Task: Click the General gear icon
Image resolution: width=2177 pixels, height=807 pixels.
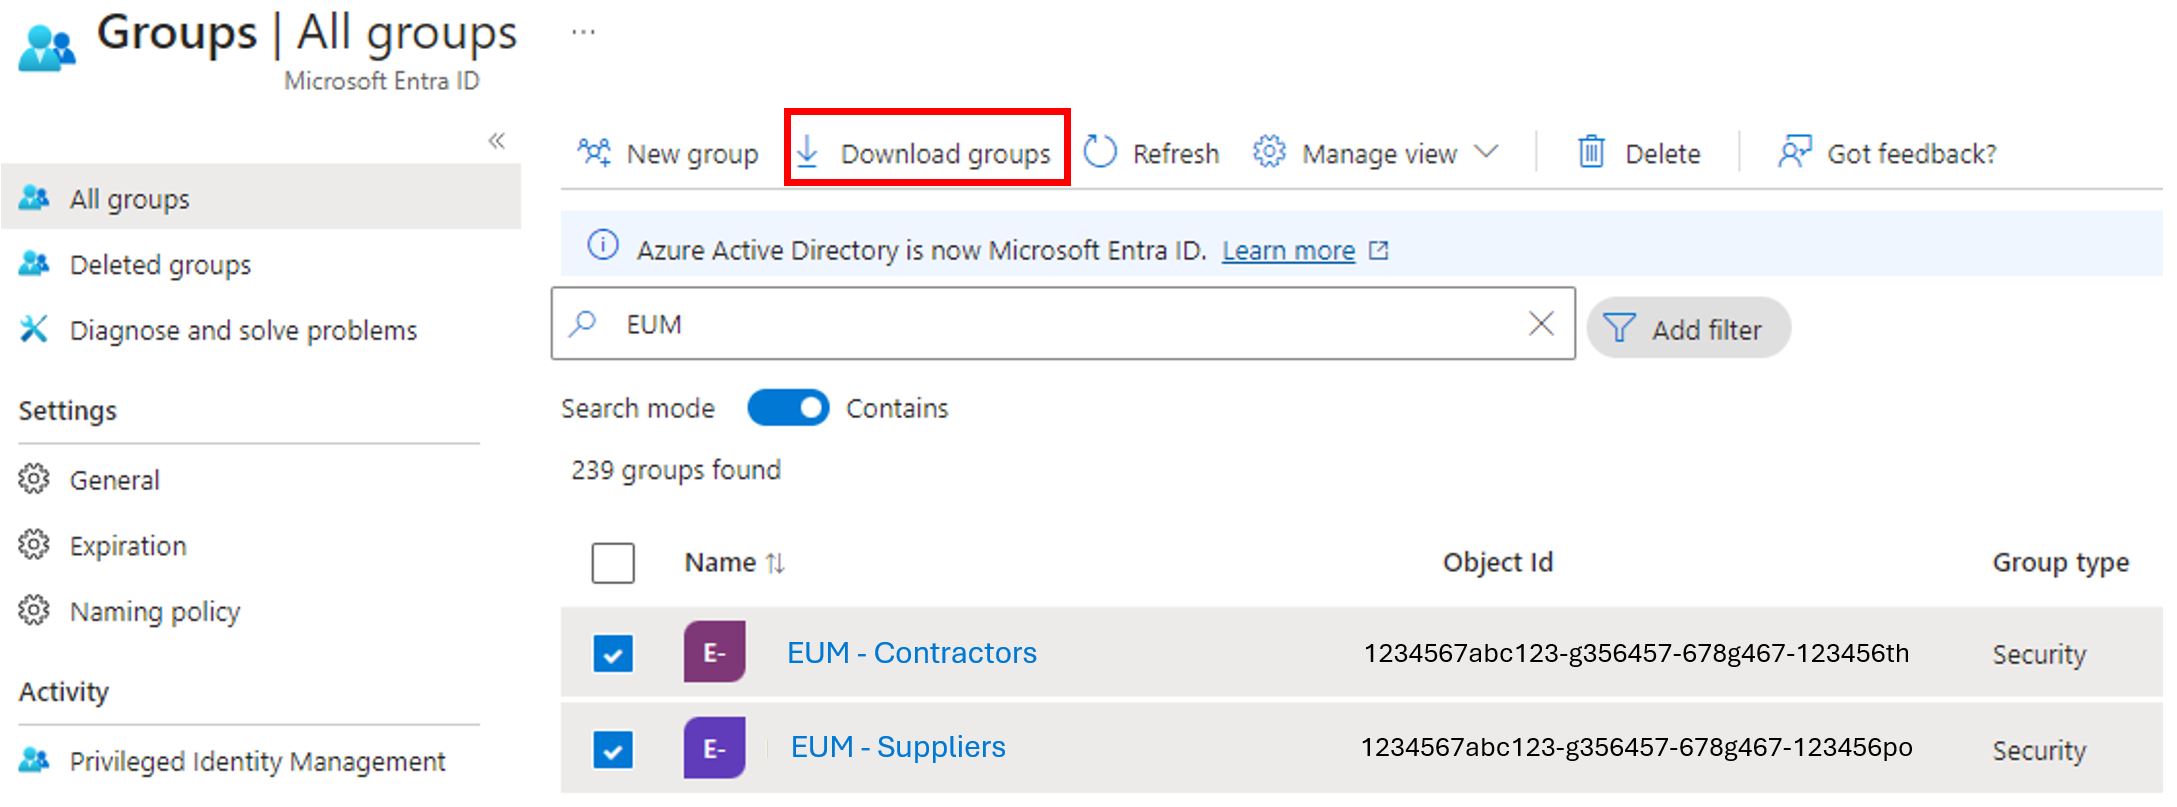Action: [34, 479]
